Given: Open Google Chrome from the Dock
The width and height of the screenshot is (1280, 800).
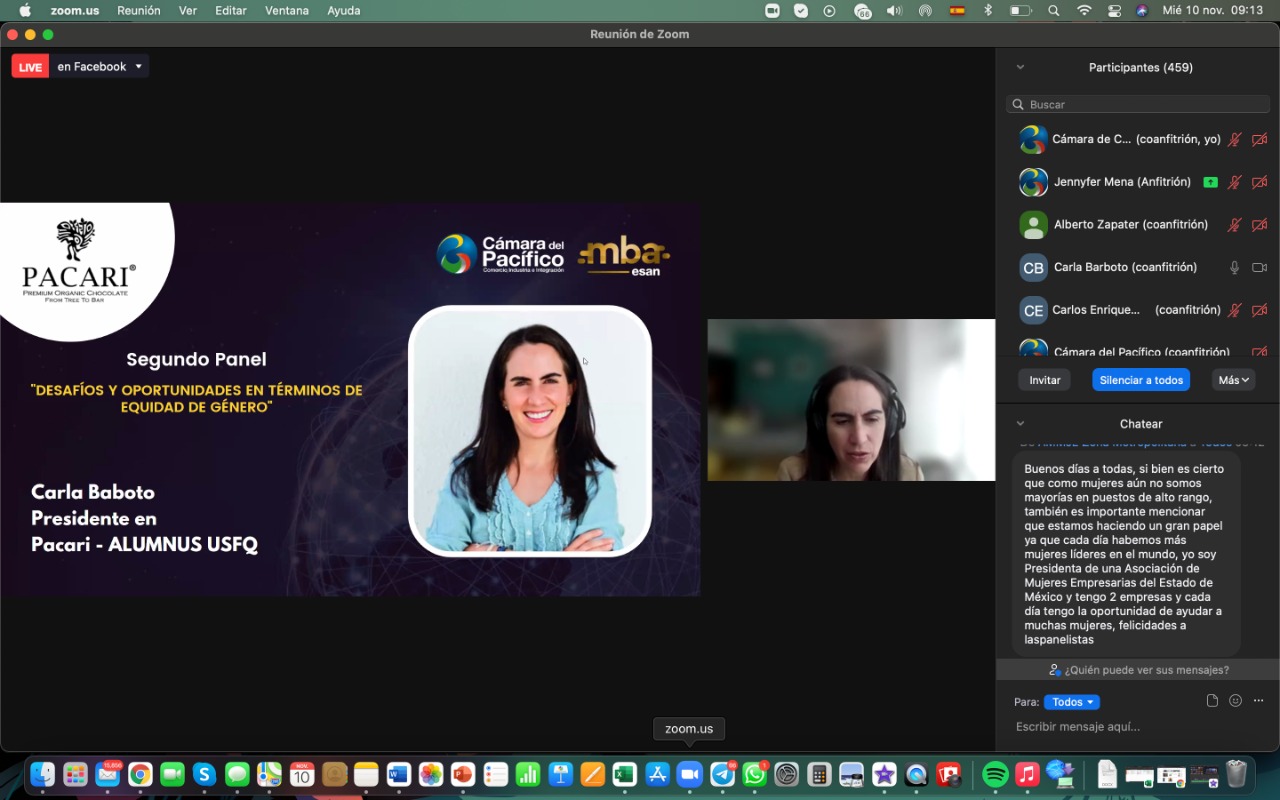Looking at the screenshot, I should tap(140, 774).
